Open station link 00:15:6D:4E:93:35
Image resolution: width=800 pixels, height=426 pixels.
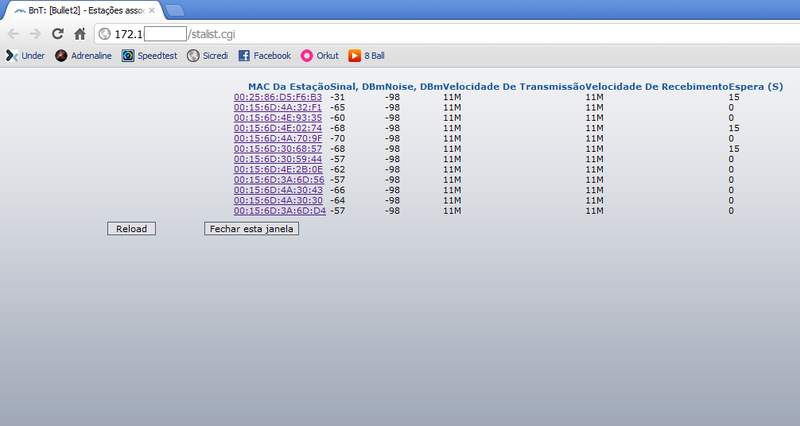click(278, 118)
